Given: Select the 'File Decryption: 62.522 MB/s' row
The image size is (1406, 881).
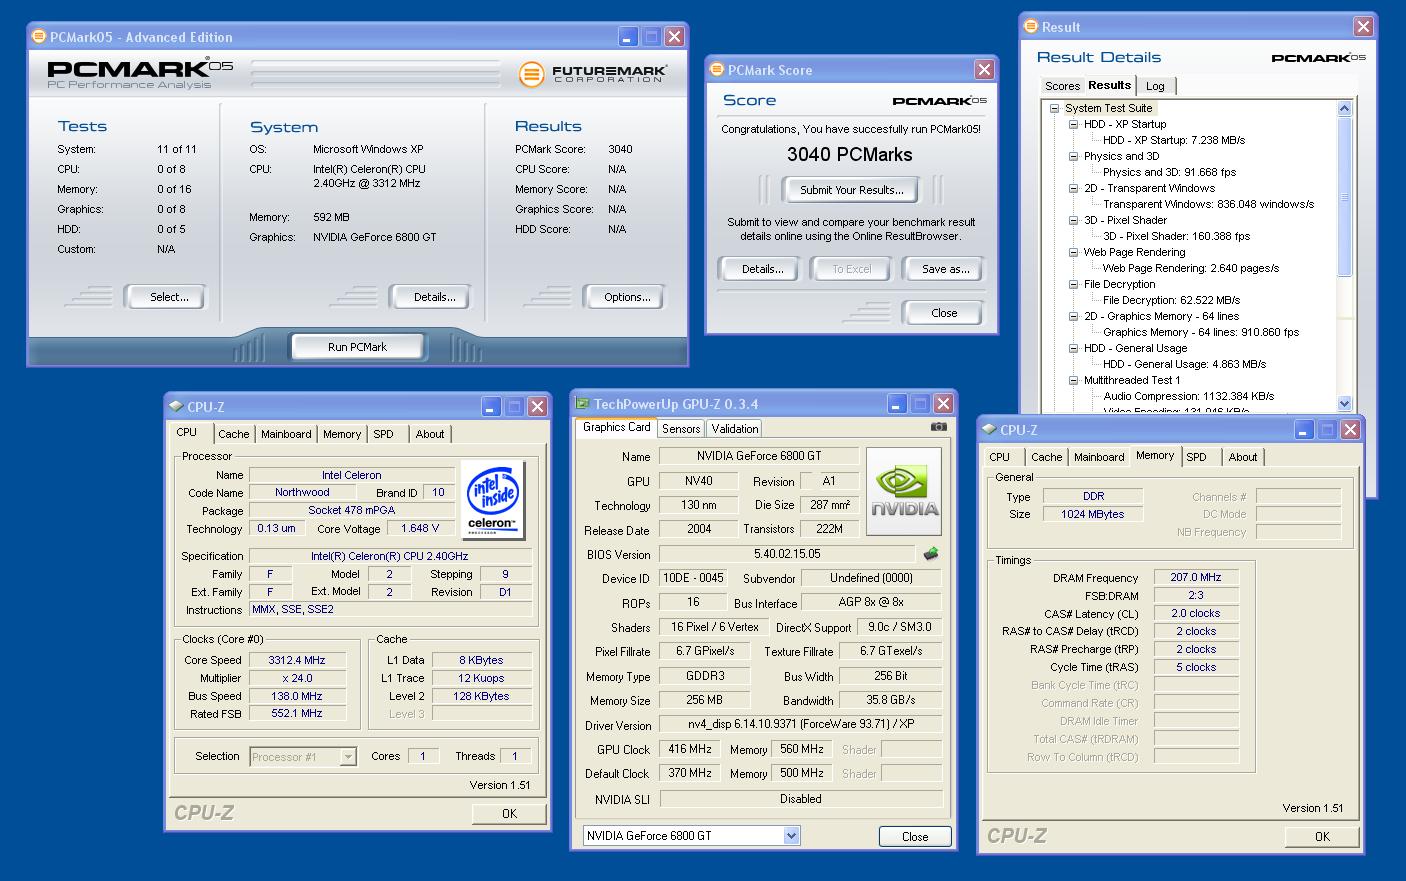Looking at the screenshot, I should click(x=1171, y=300).
